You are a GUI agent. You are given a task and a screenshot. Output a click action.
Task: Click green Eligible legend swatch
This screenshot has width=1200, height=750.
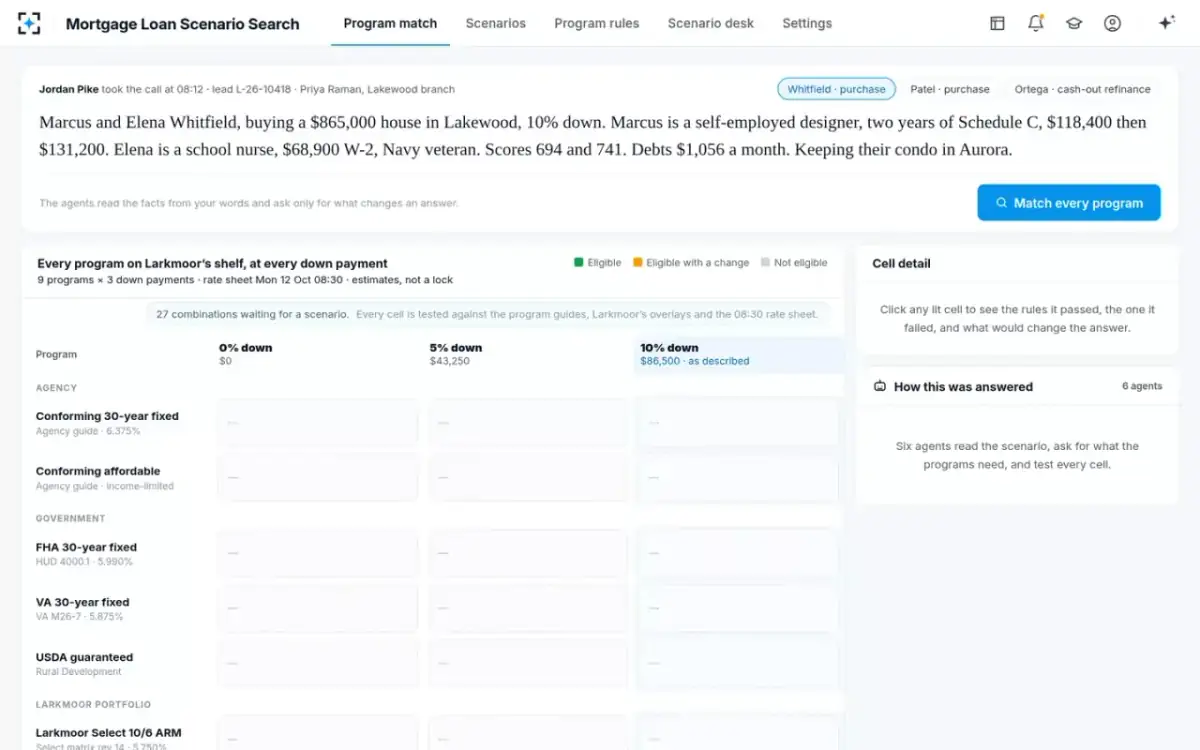pos(579,263)
